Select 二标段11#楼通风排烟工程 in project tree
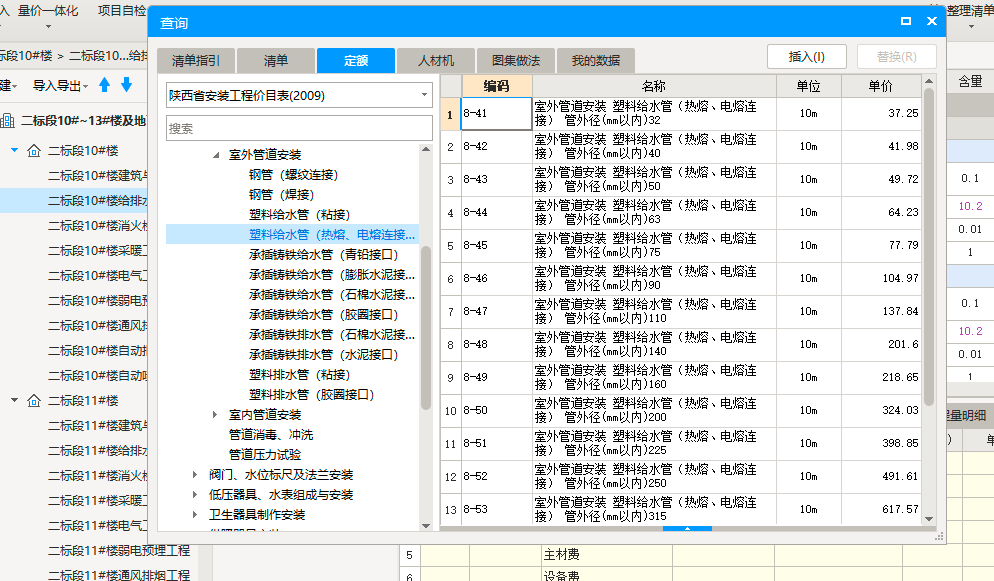Viewport: 994px width, 581px height. point(119,575)
